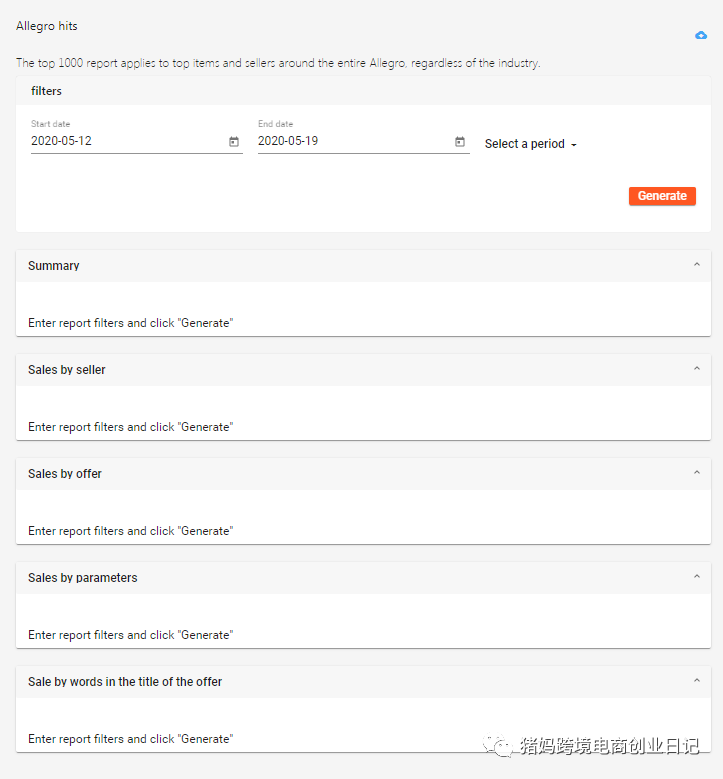The width and height of the screenshot is (723, 779).
Task: Collapse the Sale by words in title chevron
Action: (x=697, y=680)
